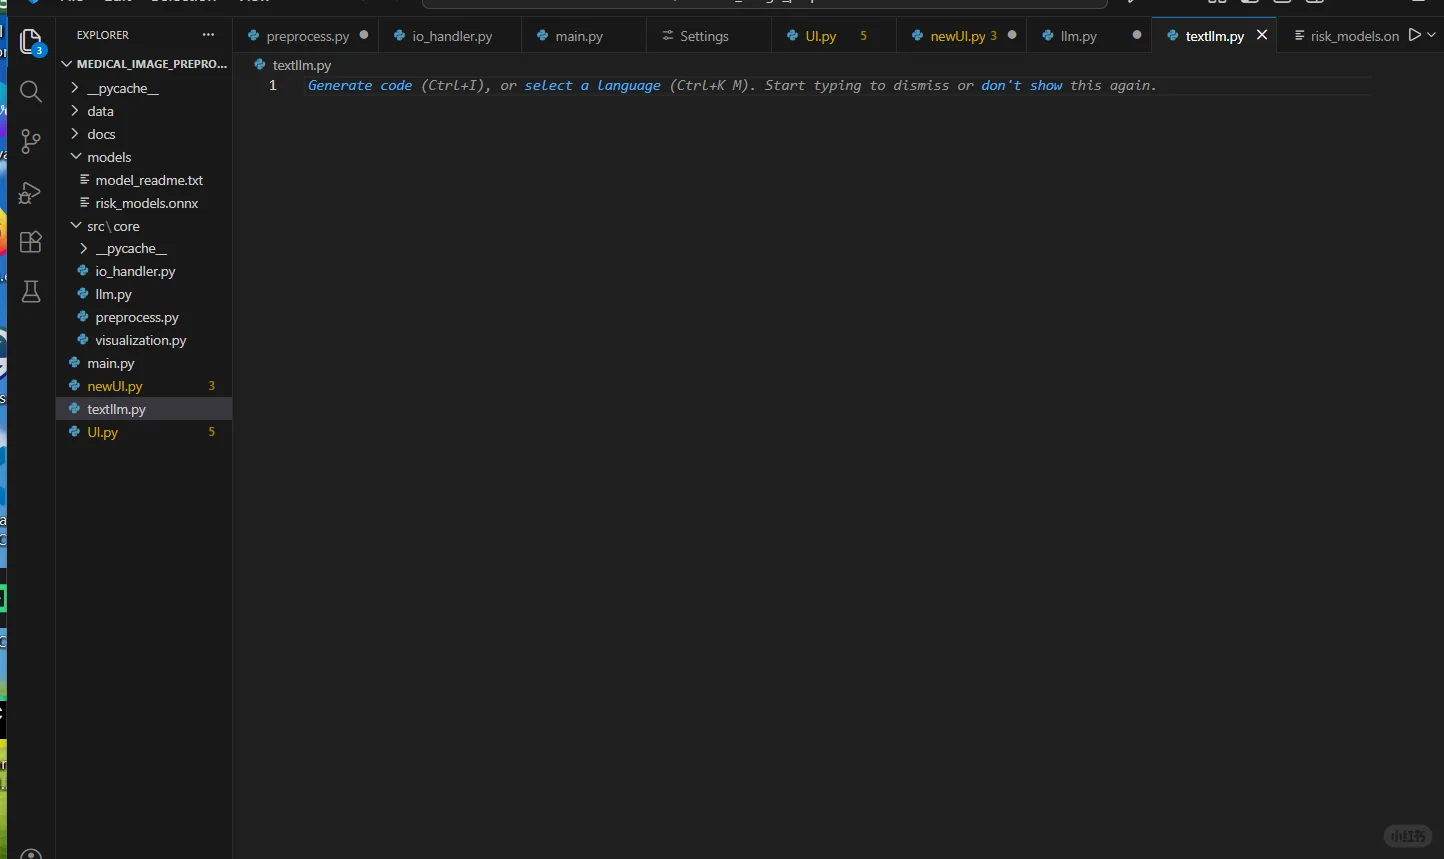1444x859 pixels.
Task: Open the Source Control panel
Action: tap(30, 141)
